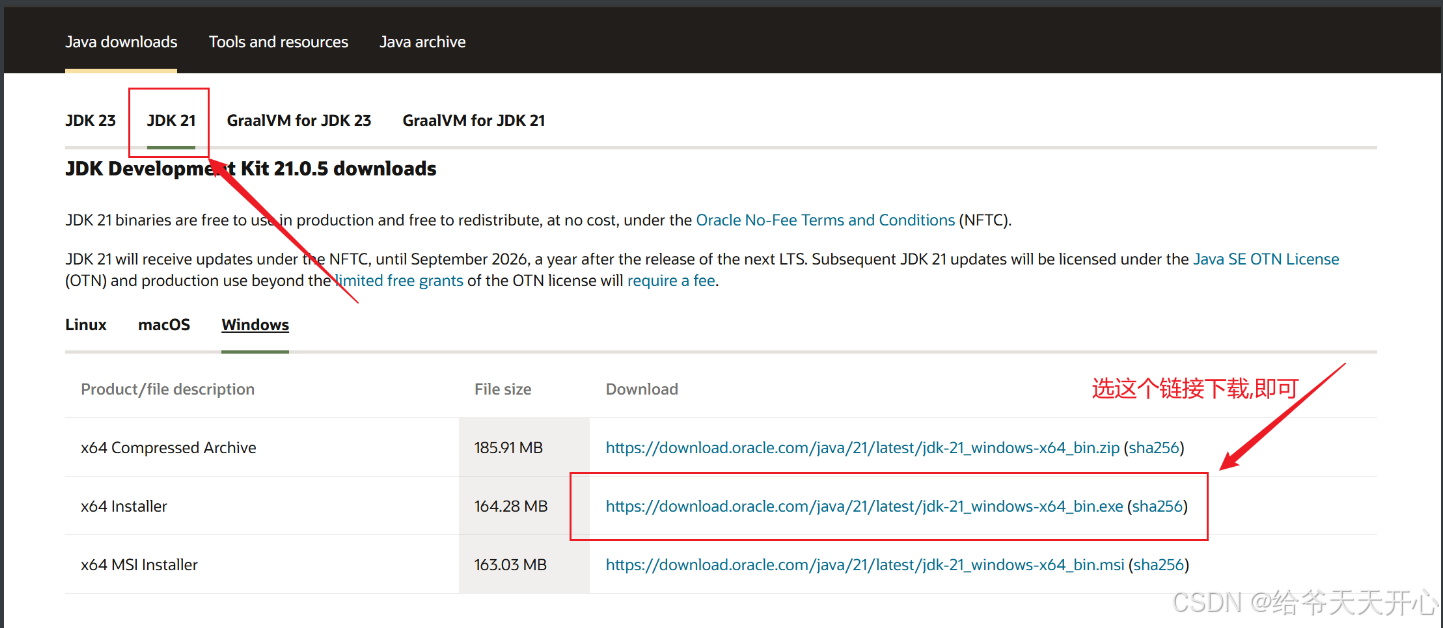Image resolution: width=1443 pixels, height=628 pixels.
Task: Download the windows-x64_bin.msi installer link
Action: tap(865, 565)
